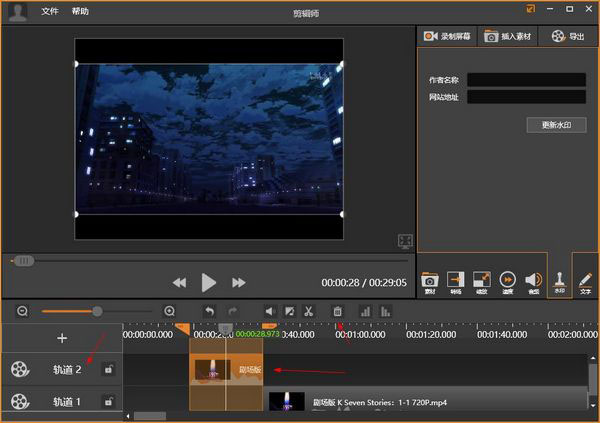Click the 导出 export button
This screenshot has width=600, height=423.
[x=570, y=36]
